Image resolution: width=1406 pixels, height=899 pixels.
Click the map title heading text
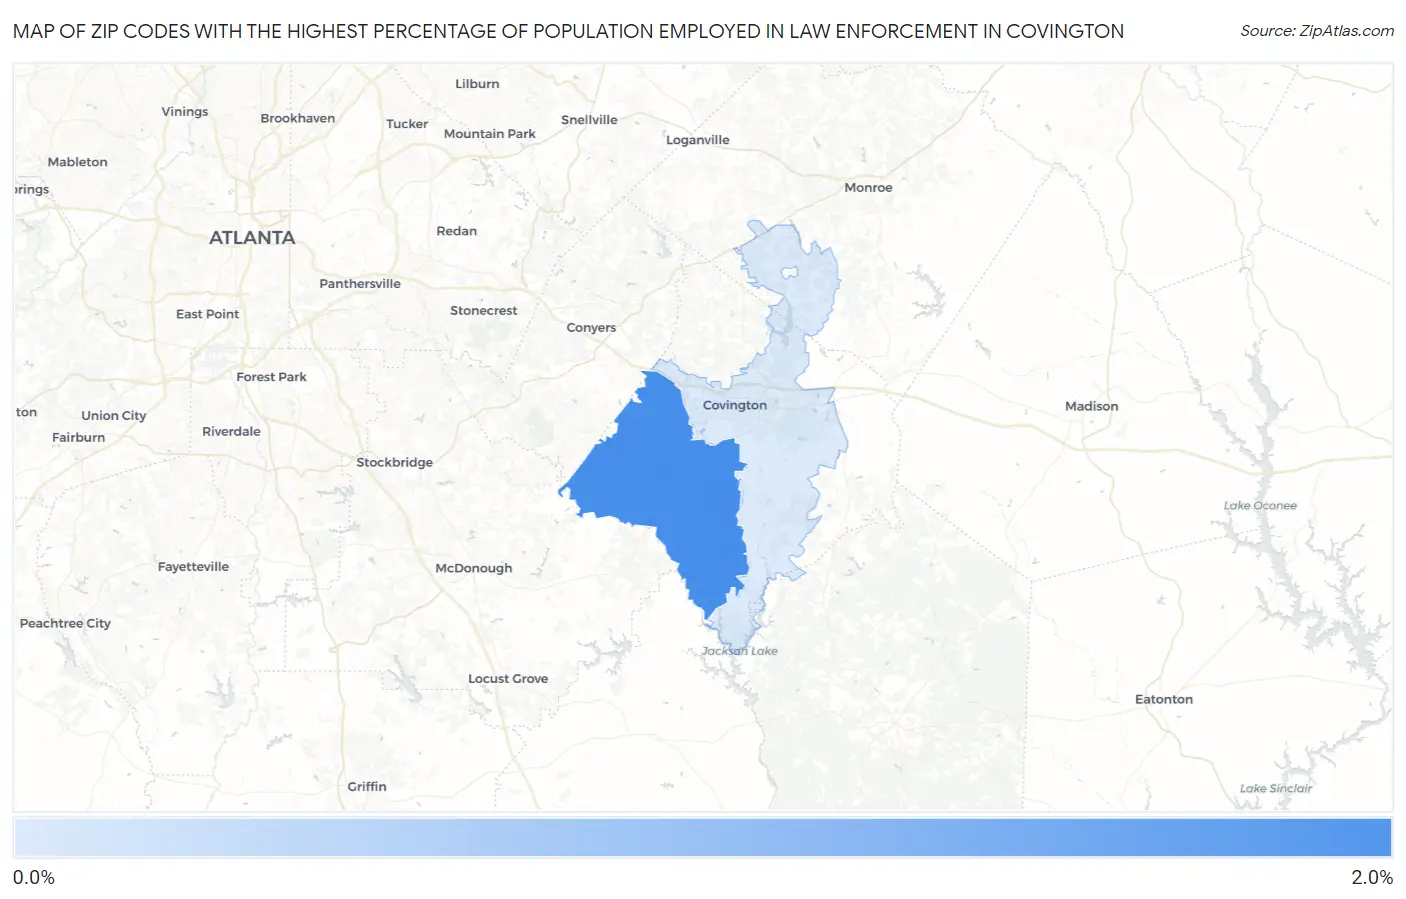pyautogui.click(x=568, y=31)
